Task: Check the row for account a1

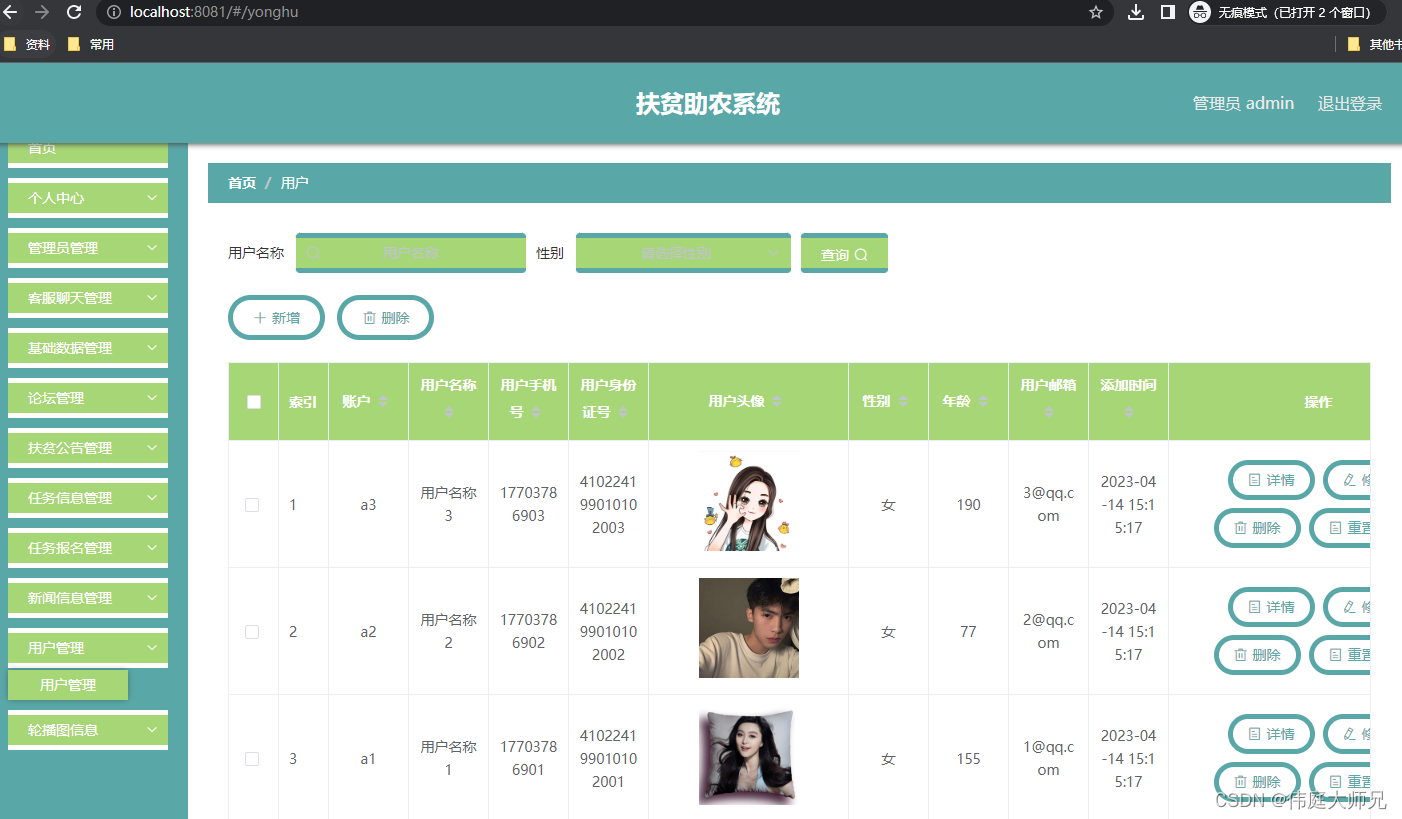Action: click(x=252, y=759)
